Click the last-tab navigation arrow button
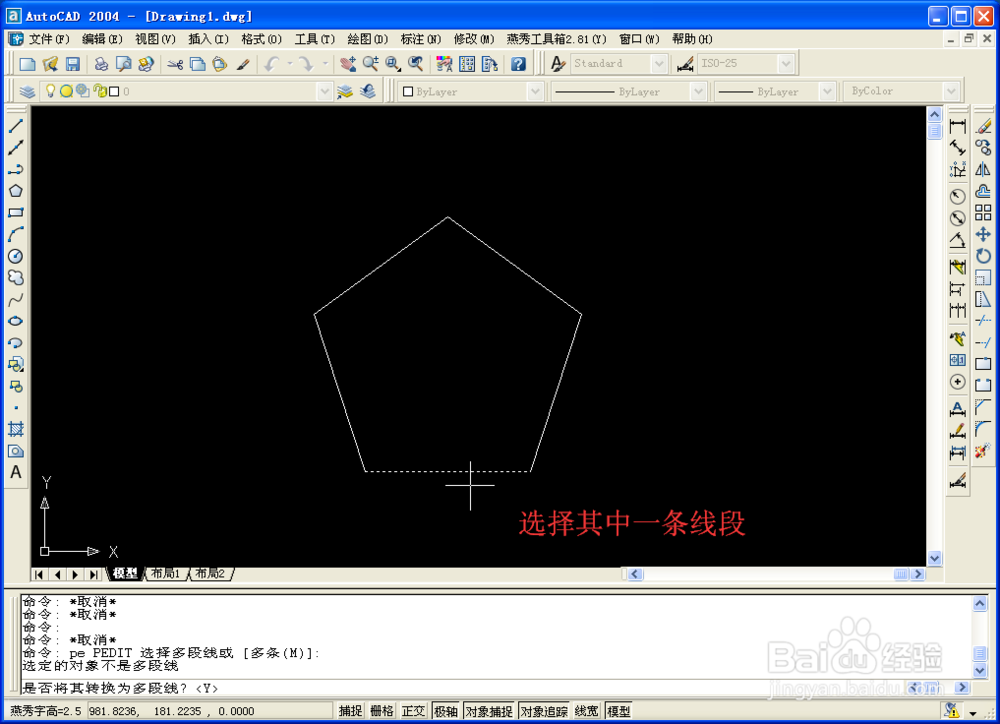Viewport: 1000px width, 724px height. [93, 574]
